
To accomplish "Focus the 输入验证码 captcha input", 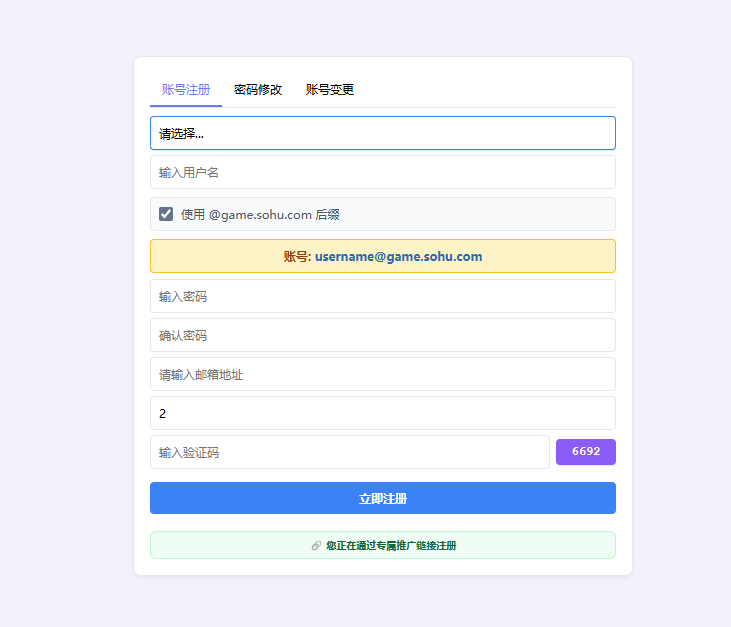I will (349, 452).
